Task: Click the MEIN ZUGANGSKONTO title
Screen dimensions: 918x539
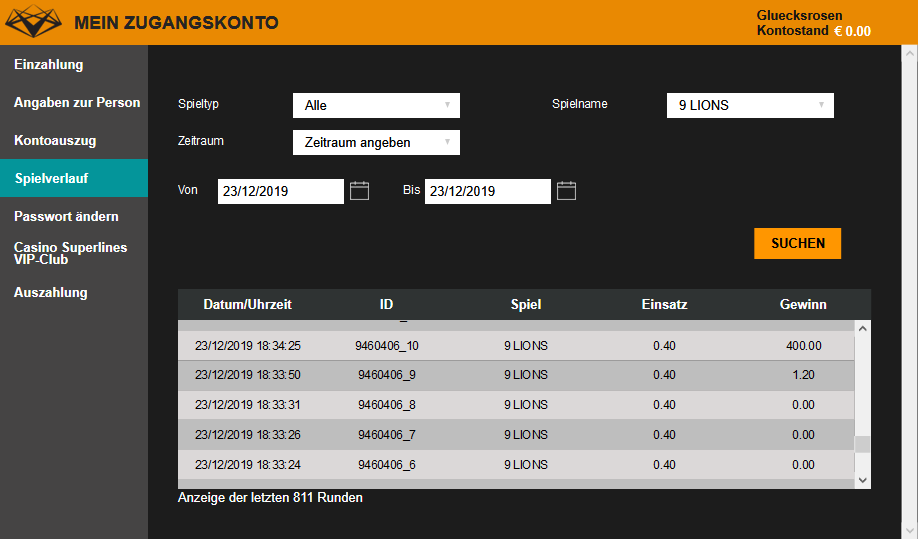Action: tap(176, 23)
